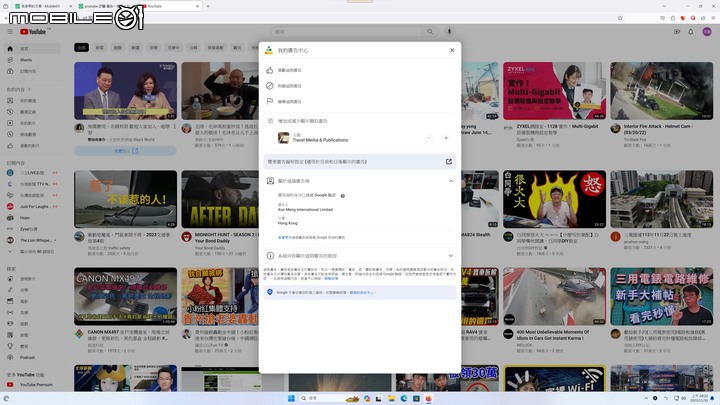Open Shorts in YouTube sidebar

tap(32, 60)
